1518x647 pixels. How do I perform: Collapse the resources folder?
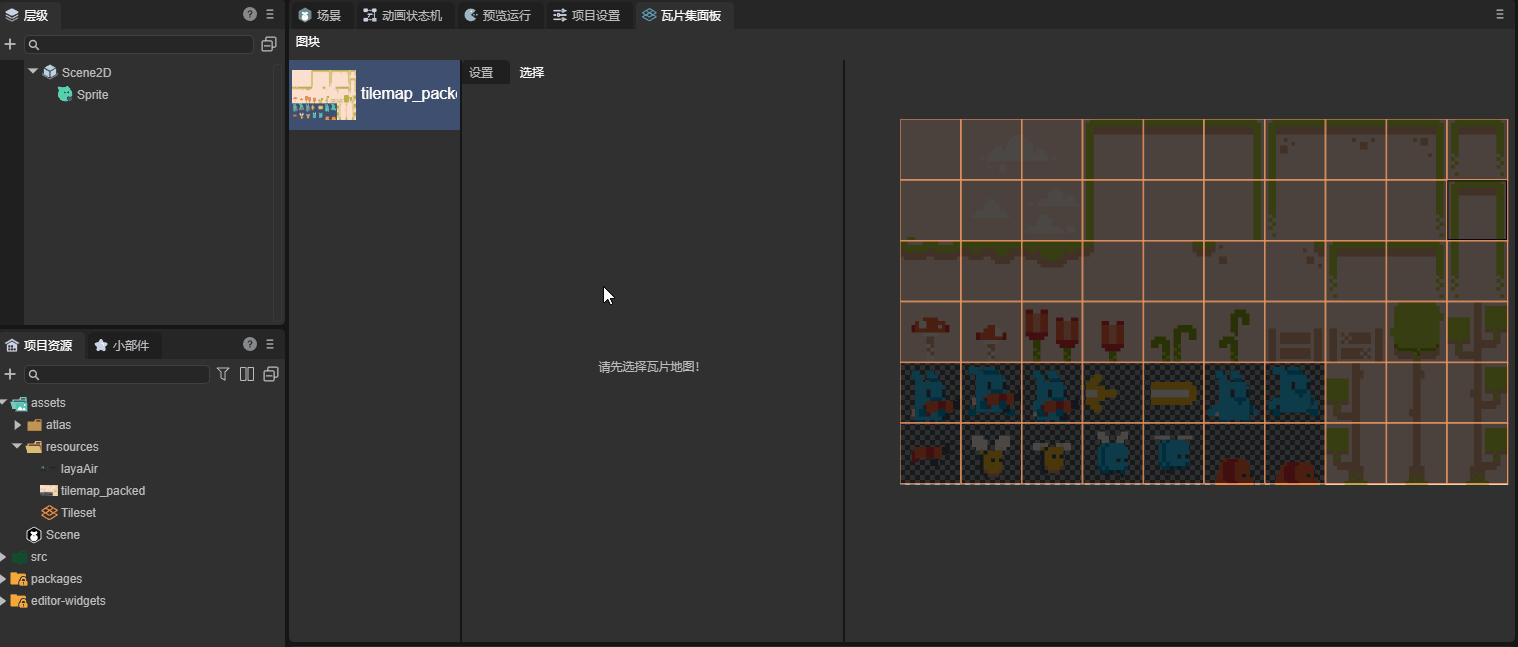[18, 447]
